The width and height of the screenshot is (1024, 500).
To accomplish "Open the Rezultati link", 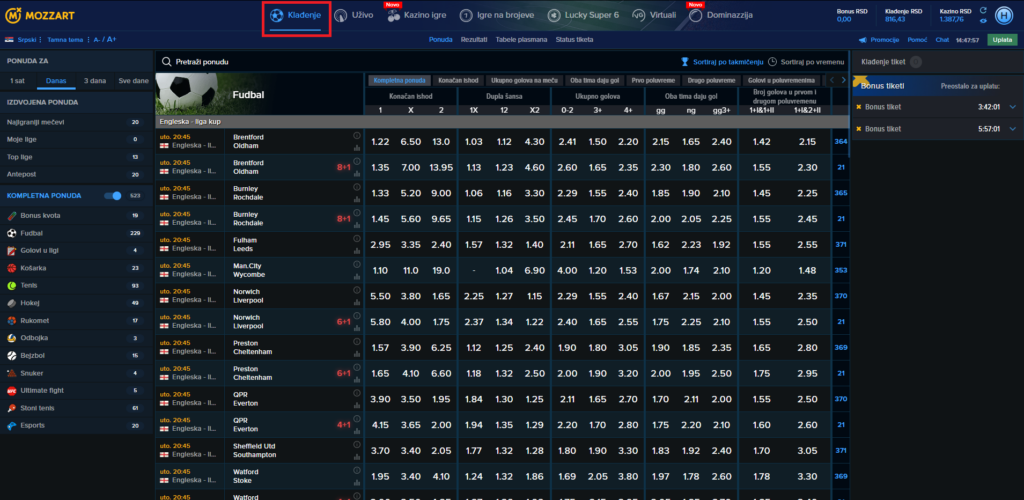I will click(473, 40).
